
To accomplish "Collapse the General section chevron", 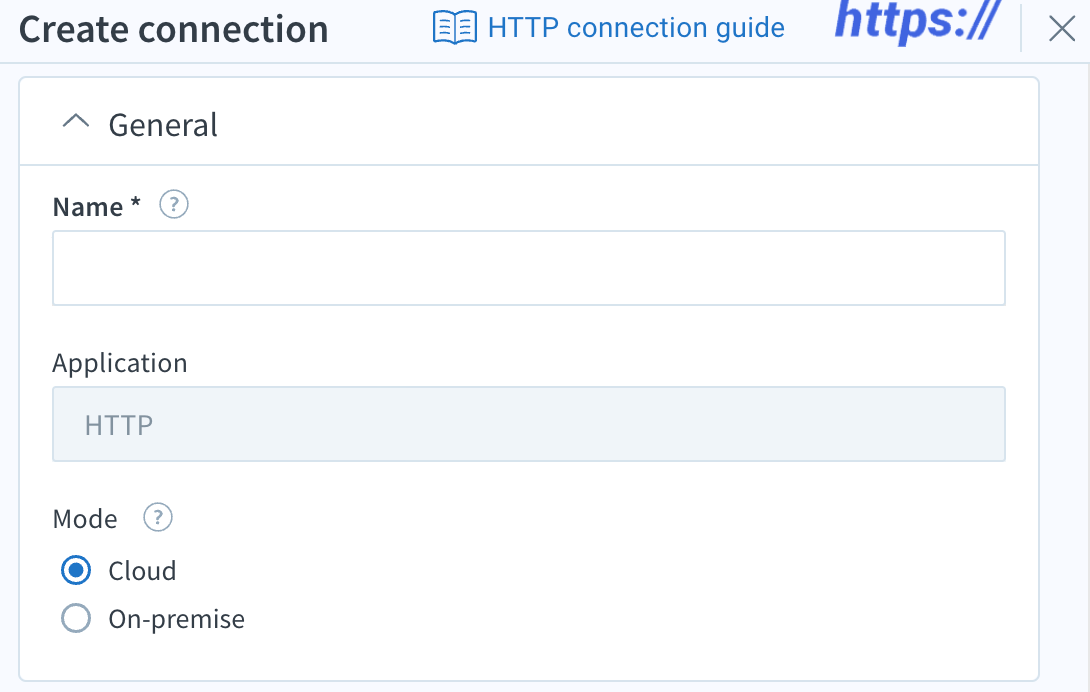I will click(x=76, y=122).
